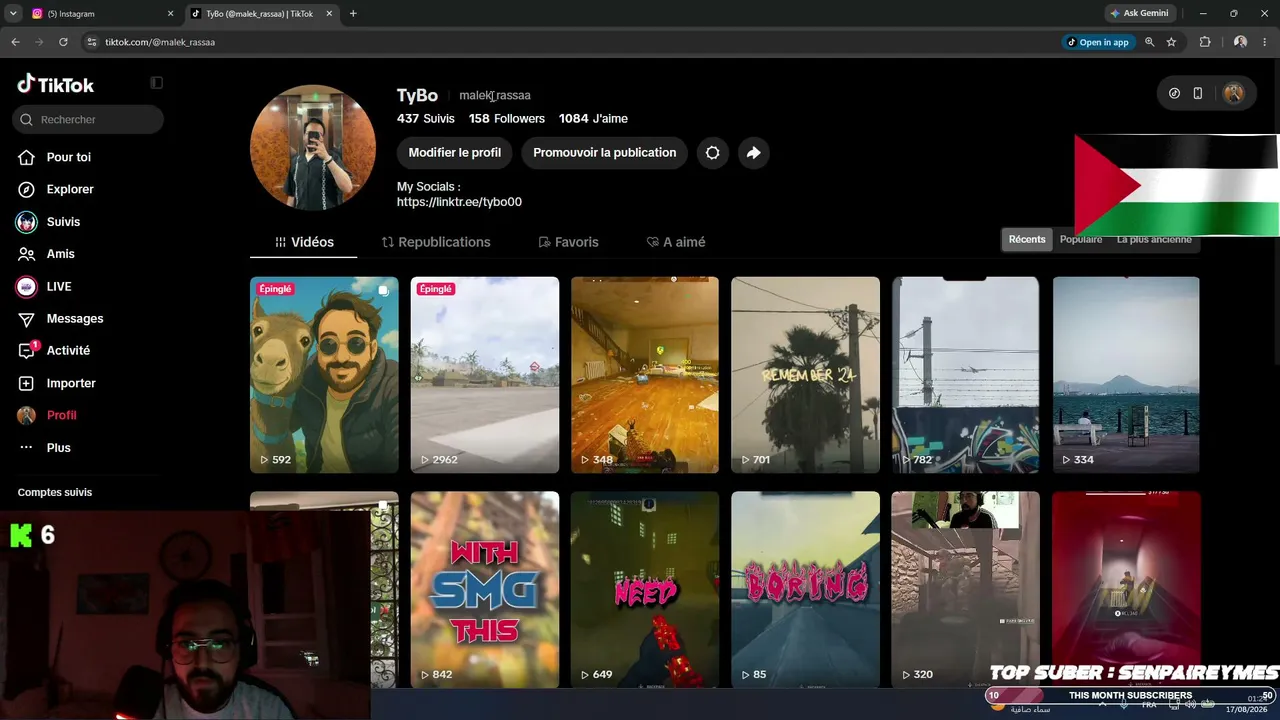
Task: Open the pinned video with 592 views
Action: tap(324, 375)
